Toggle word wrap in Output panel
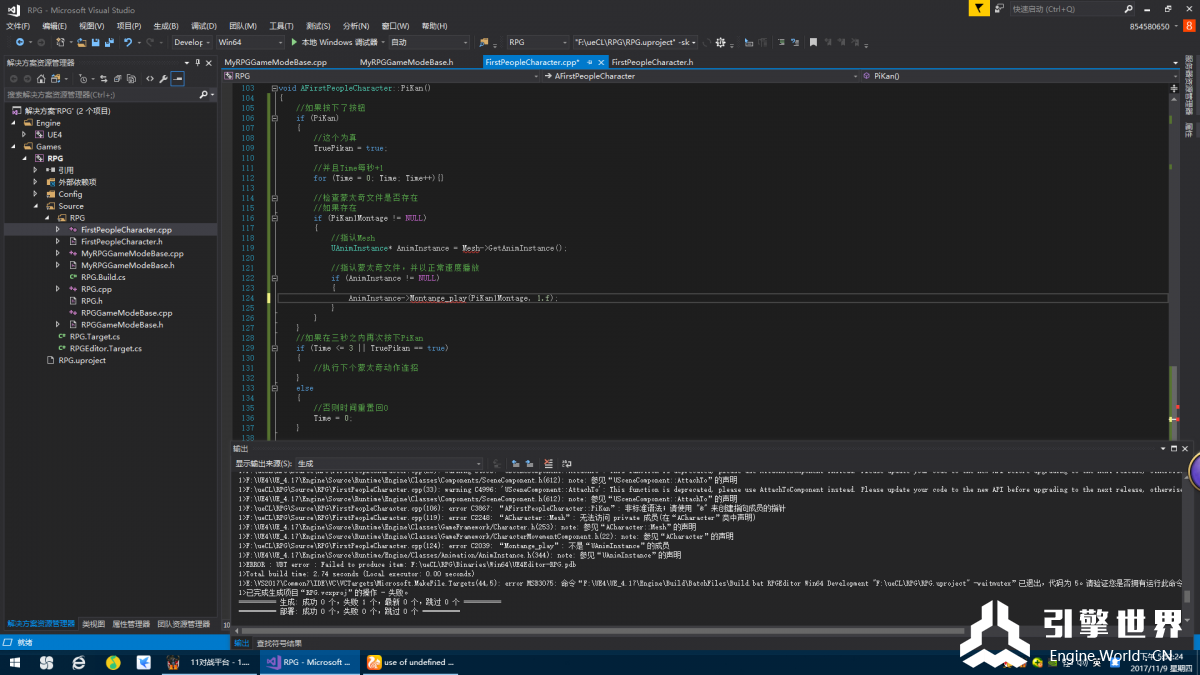 (565, 464)
